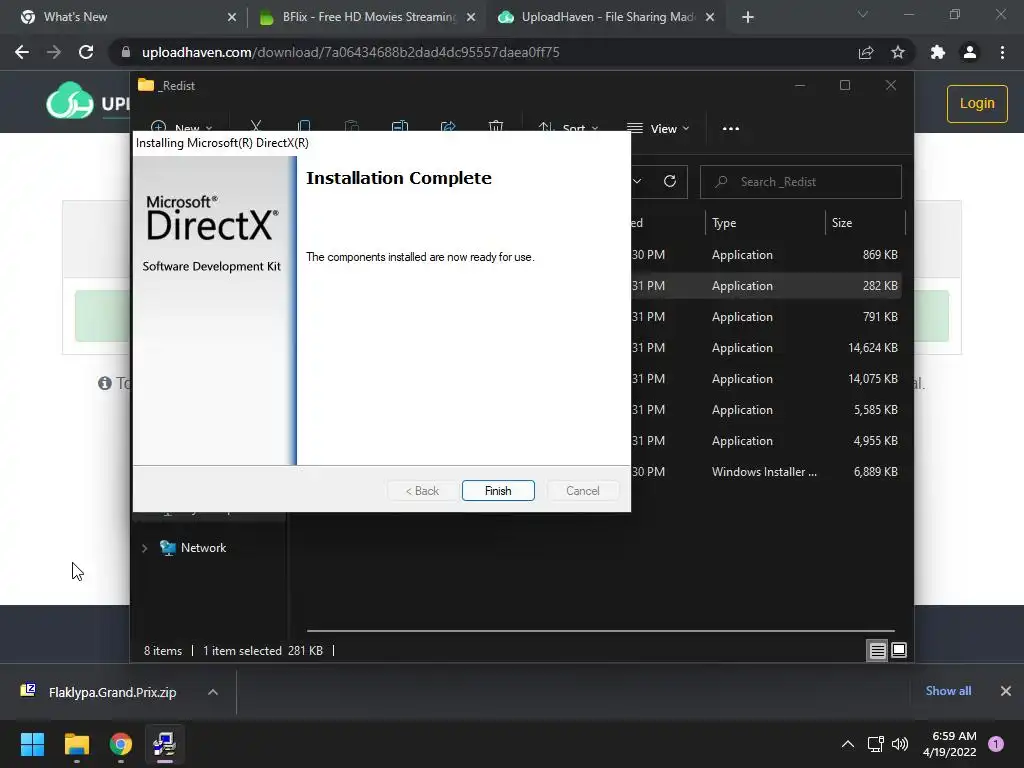Image resolution: width=1024 pixels, height=768 pixels.
Task: Click the Login button on UploadHaven
Action: (x=977, y=103)
